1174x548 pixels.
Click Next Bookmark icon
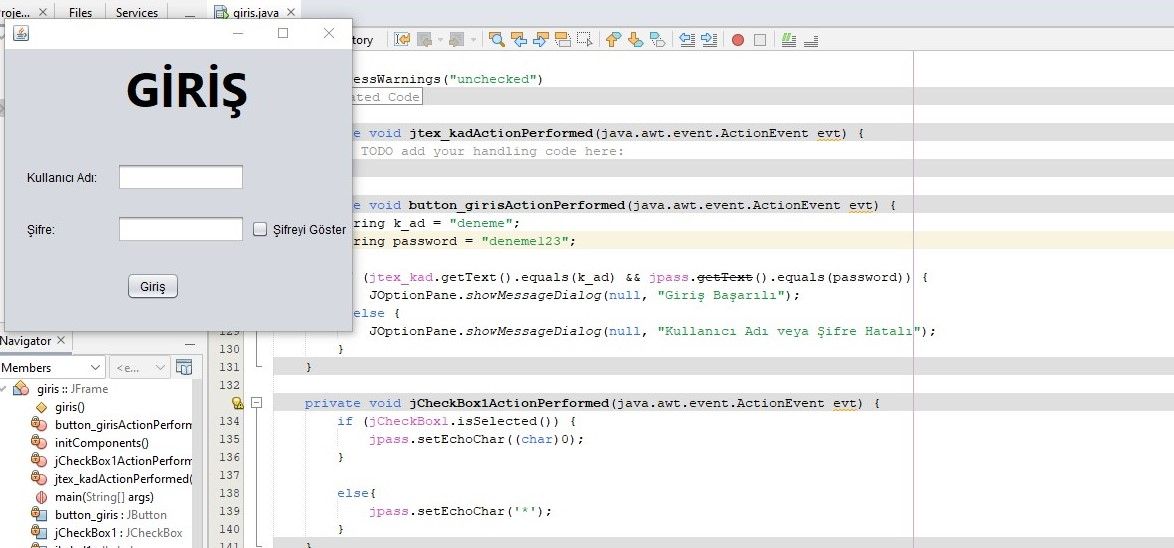[x=635, y=40]
